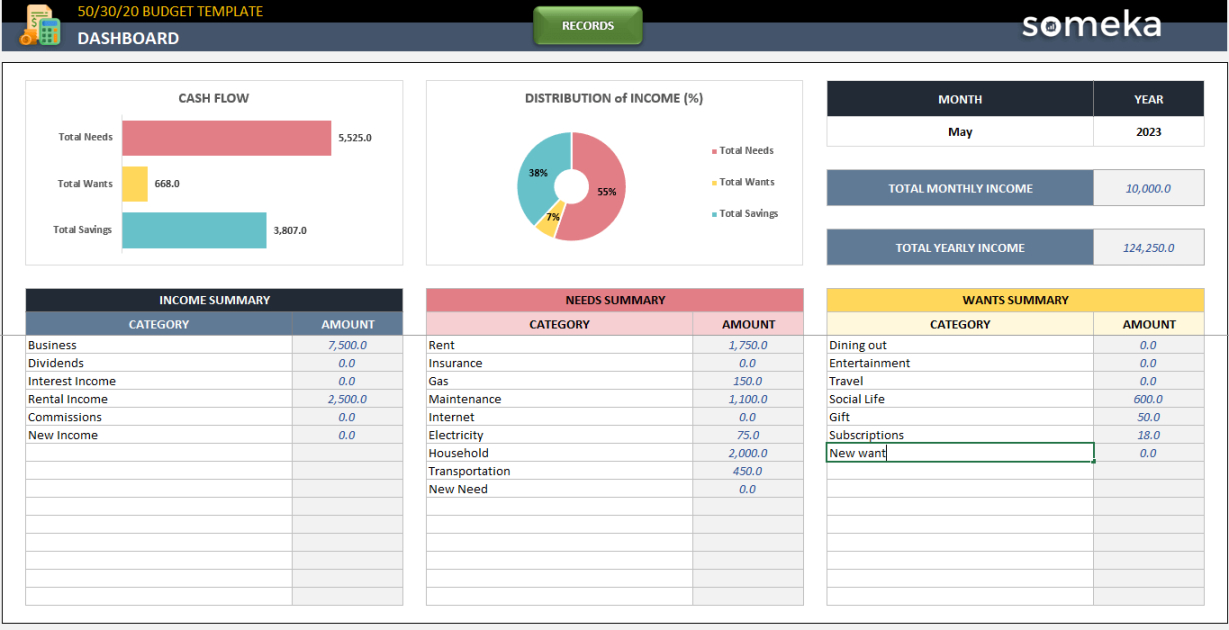Select the Household amount cell
Screen dimensions: 1229x630
coord(747,453)
